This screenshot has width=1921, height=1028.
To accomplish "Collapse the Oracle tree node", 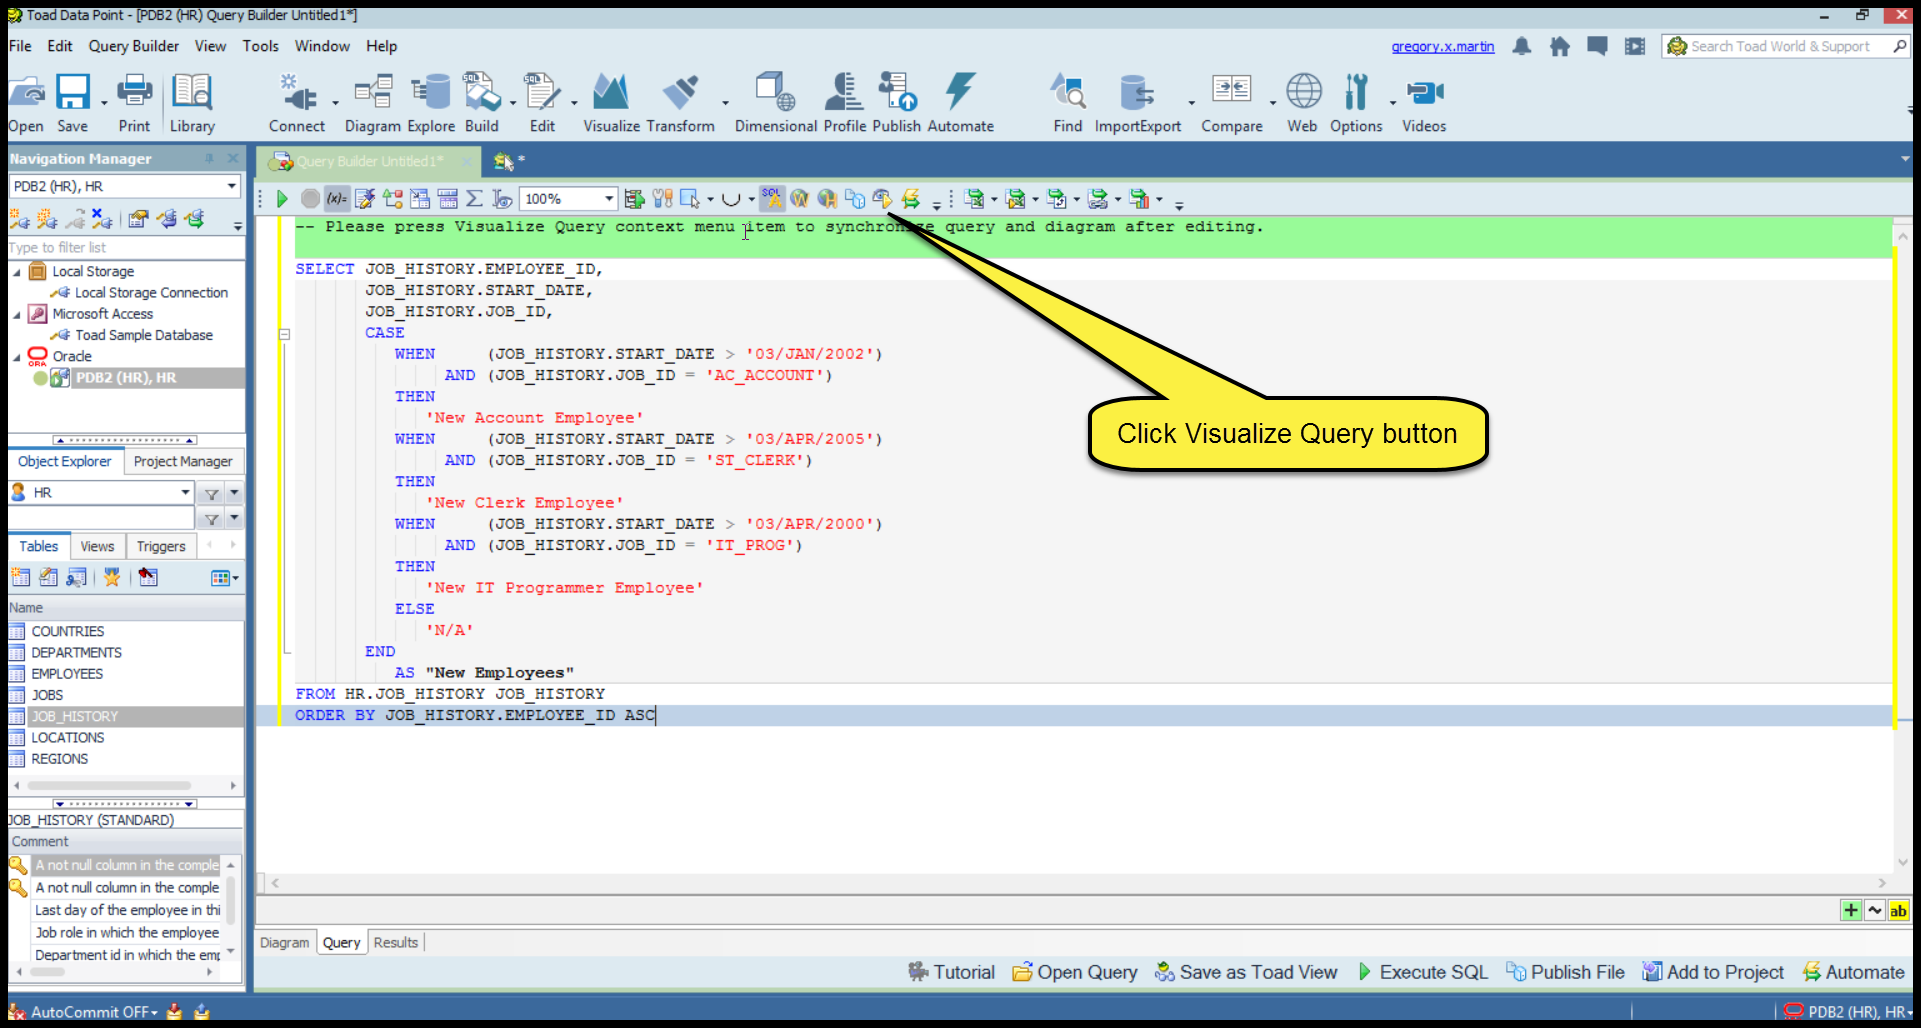I will [17, 357].
